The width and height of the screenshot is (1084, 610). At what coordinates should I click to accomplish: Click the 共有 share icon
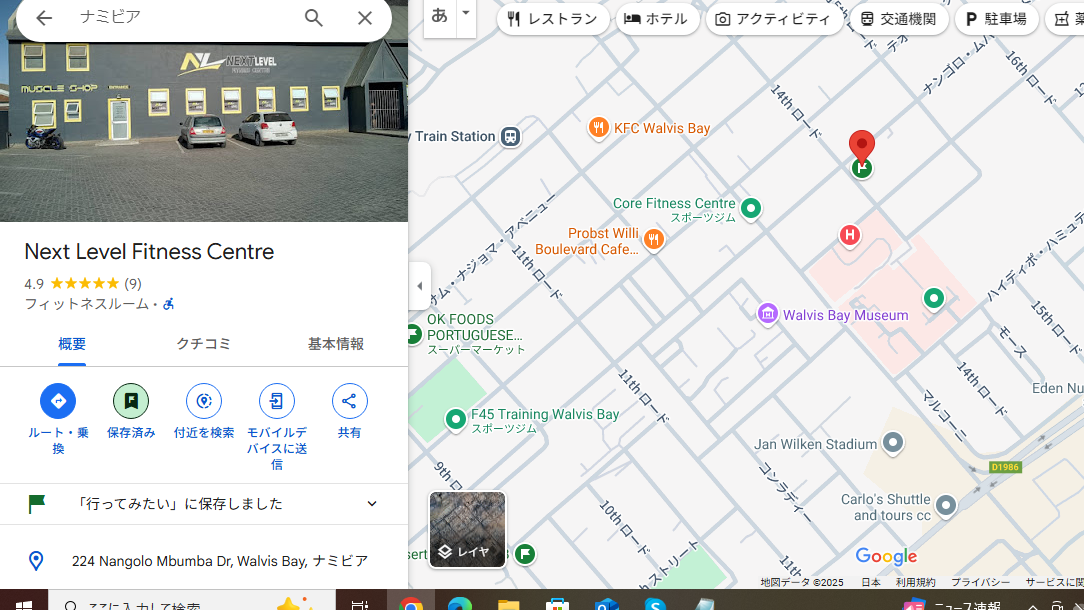349,401
